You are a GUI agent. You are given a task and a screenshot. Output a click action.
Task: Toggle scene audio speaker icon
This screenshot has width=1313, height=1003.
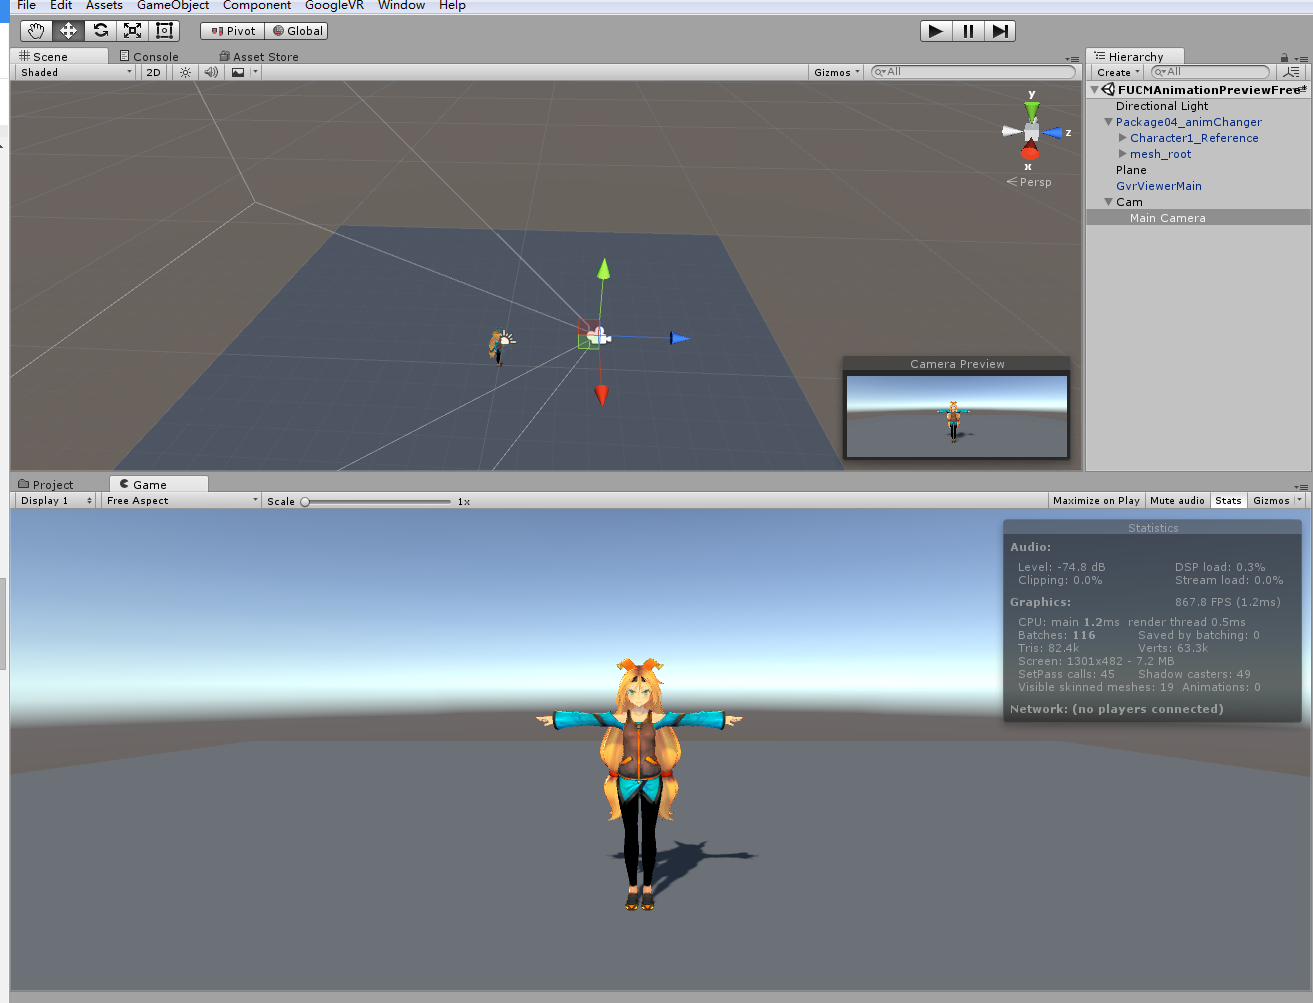coord(210,72)
